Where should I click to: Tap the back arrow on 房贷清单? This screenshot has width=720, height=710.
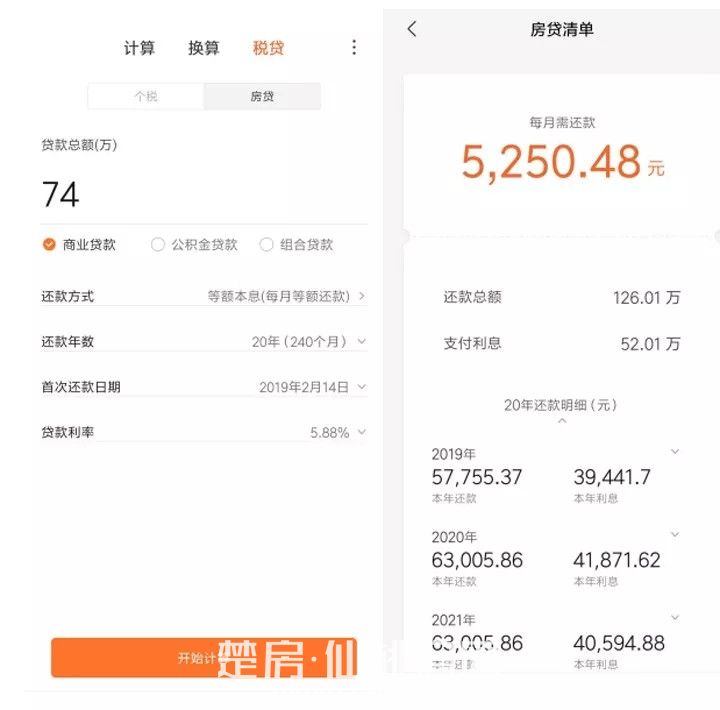[x=412, y=30]
